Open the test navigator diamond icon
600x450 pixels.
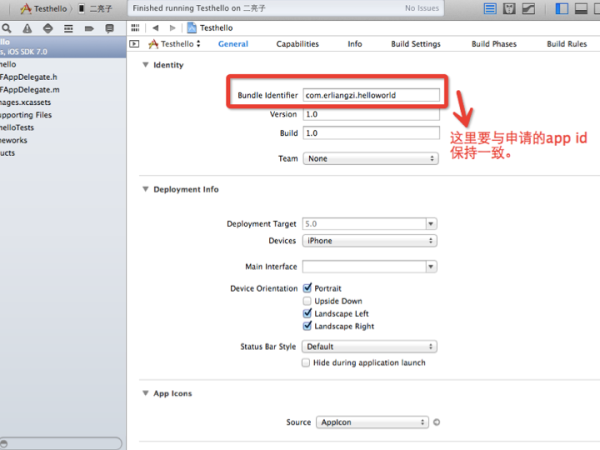coord(48,28)
